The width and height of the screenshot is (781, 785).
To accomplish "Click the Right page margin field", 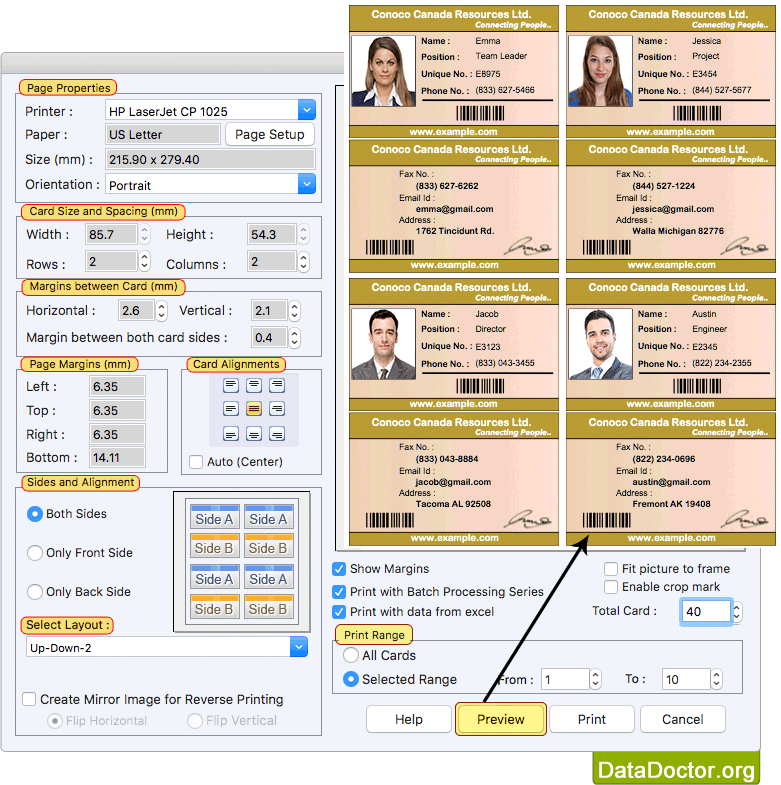I will click(x=117, y=434).
